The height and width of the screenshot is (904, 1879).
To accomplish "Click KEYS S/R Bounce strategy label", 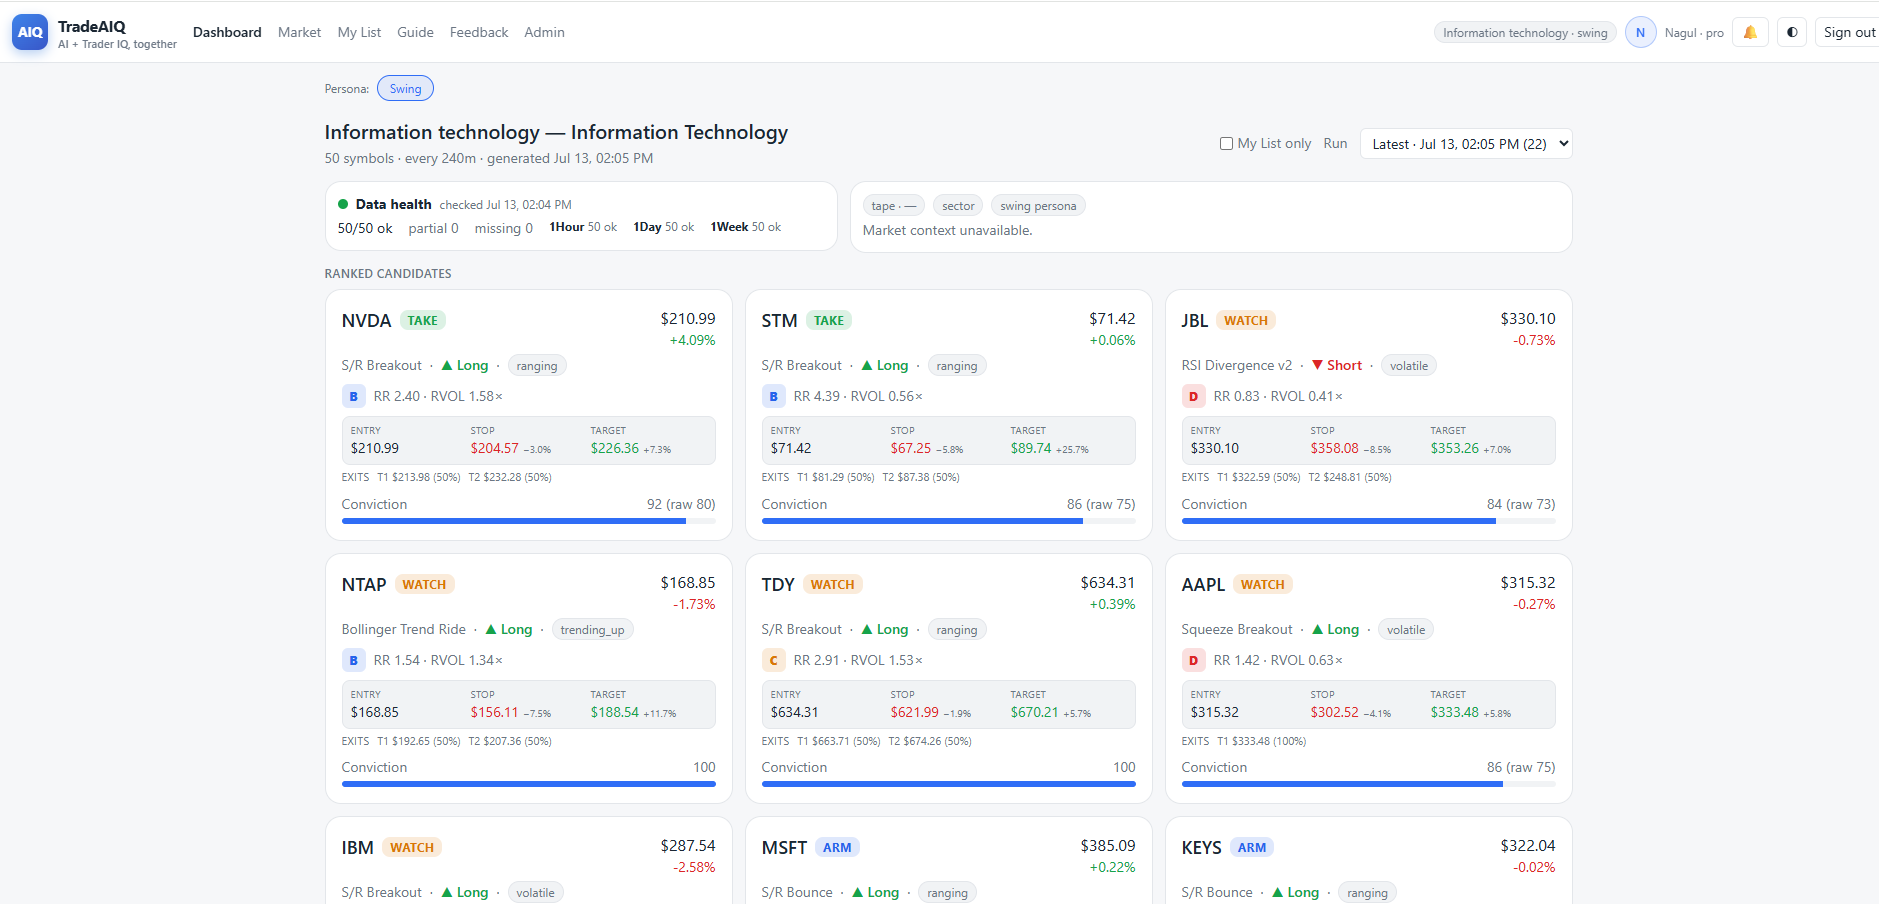I will click(1217, 892).
